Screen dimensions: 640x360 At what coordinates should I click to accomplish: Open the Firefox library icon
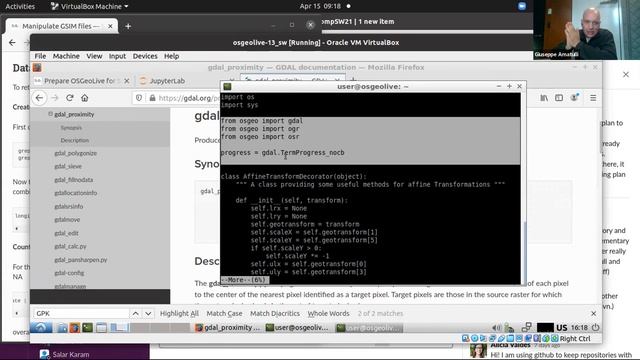[544, 98]
